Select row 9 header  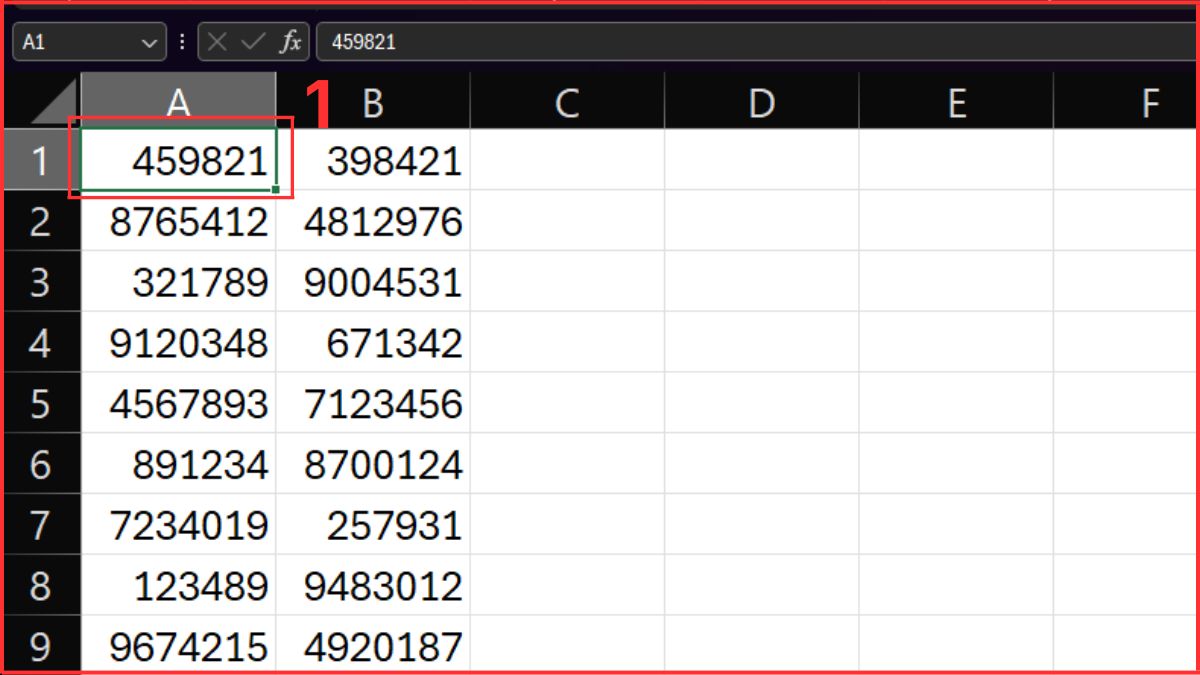click(x=42, y=645)
